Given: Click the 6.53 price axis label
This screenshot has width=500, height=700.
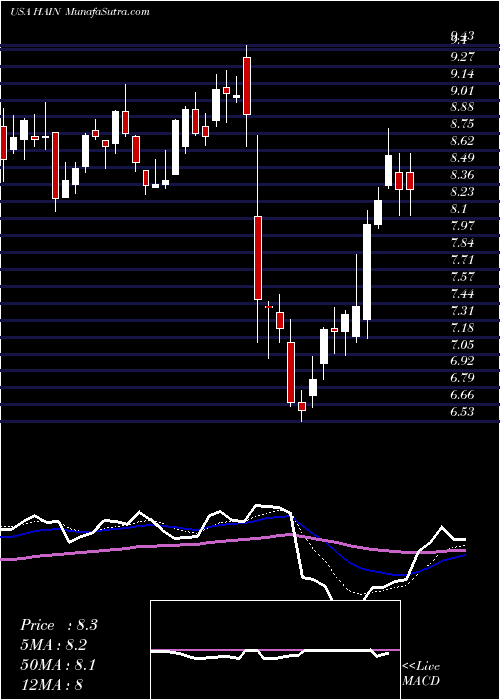Looking at the screenshot, I should pyautogui.click(x=462, y=412).
